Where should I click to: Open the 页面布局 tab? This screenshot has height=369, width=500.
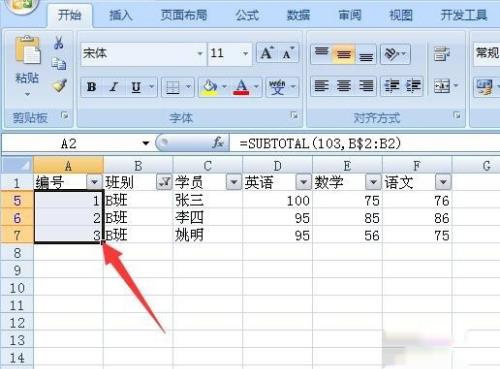pos(184,15)
